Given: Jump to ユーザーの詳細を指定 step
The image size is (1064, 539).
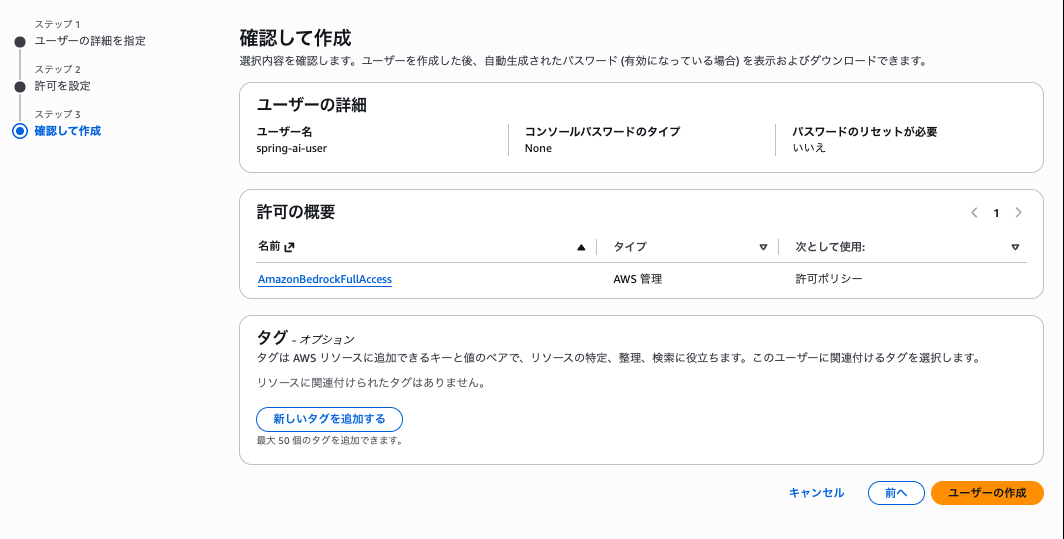Looking at the screenshot, I should pyautogui.click(x=90, y=41).
